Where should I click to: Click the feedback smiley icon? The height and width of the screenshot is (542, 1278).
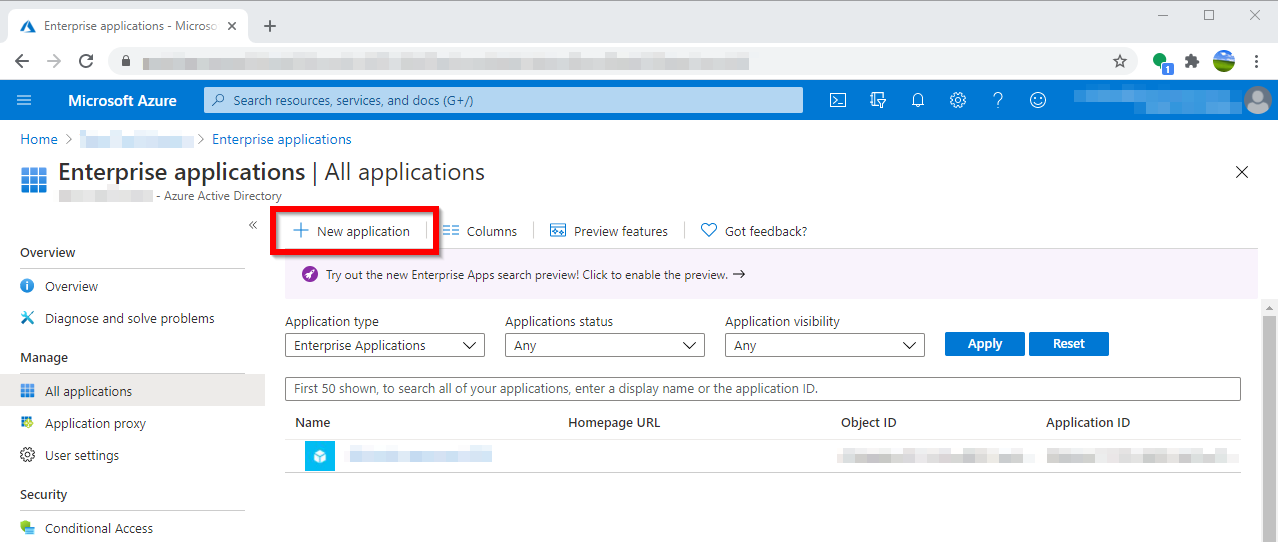pyautogui.click(x=1038, y=100)
